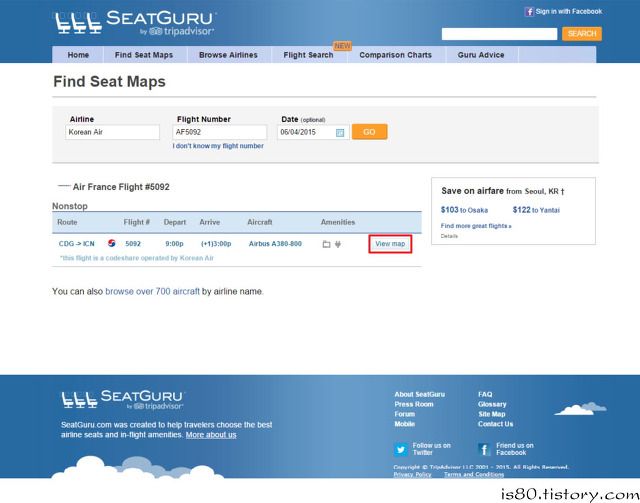This screenshot has height=503, width=640.
Task: Click the (+1)3:00p arrival time
Action: [216, 244]
